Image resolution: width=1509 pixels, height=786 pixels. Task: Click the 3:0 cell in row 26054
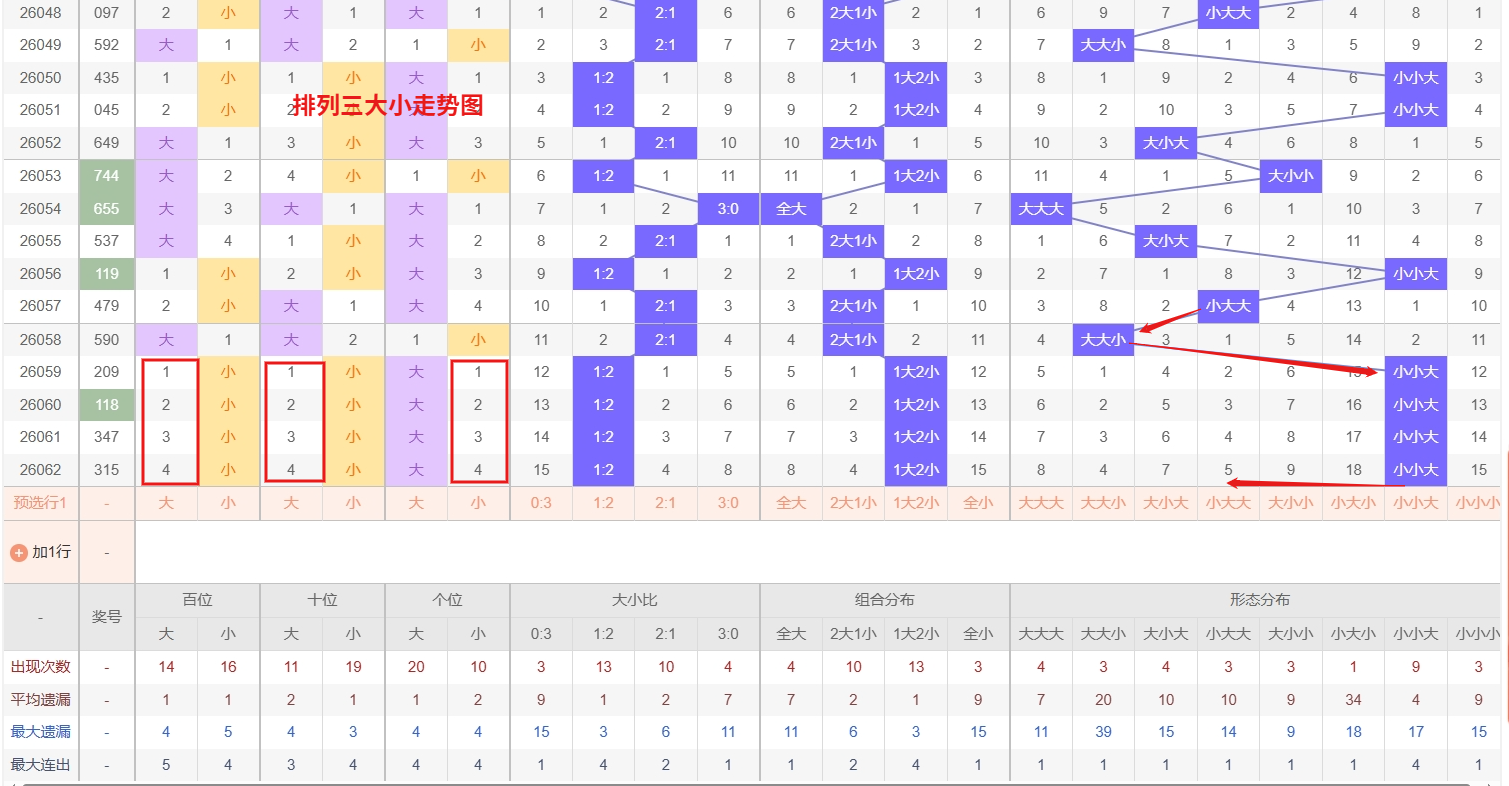[728, 209]
